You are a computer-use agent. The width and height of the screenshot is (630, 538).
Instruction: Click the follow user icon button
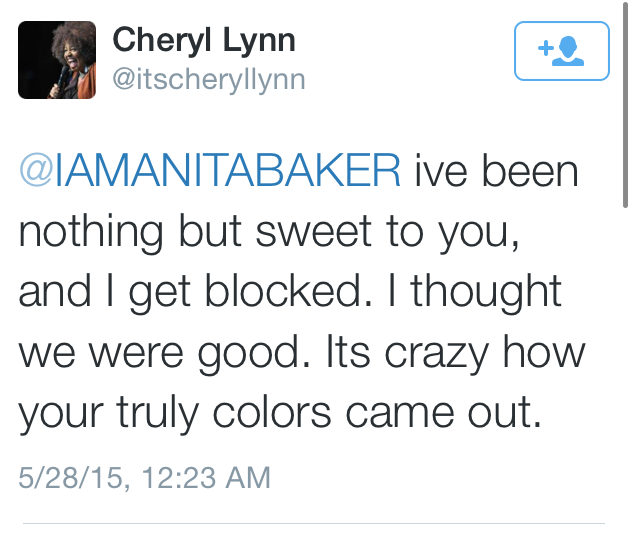tap(561, 51)
